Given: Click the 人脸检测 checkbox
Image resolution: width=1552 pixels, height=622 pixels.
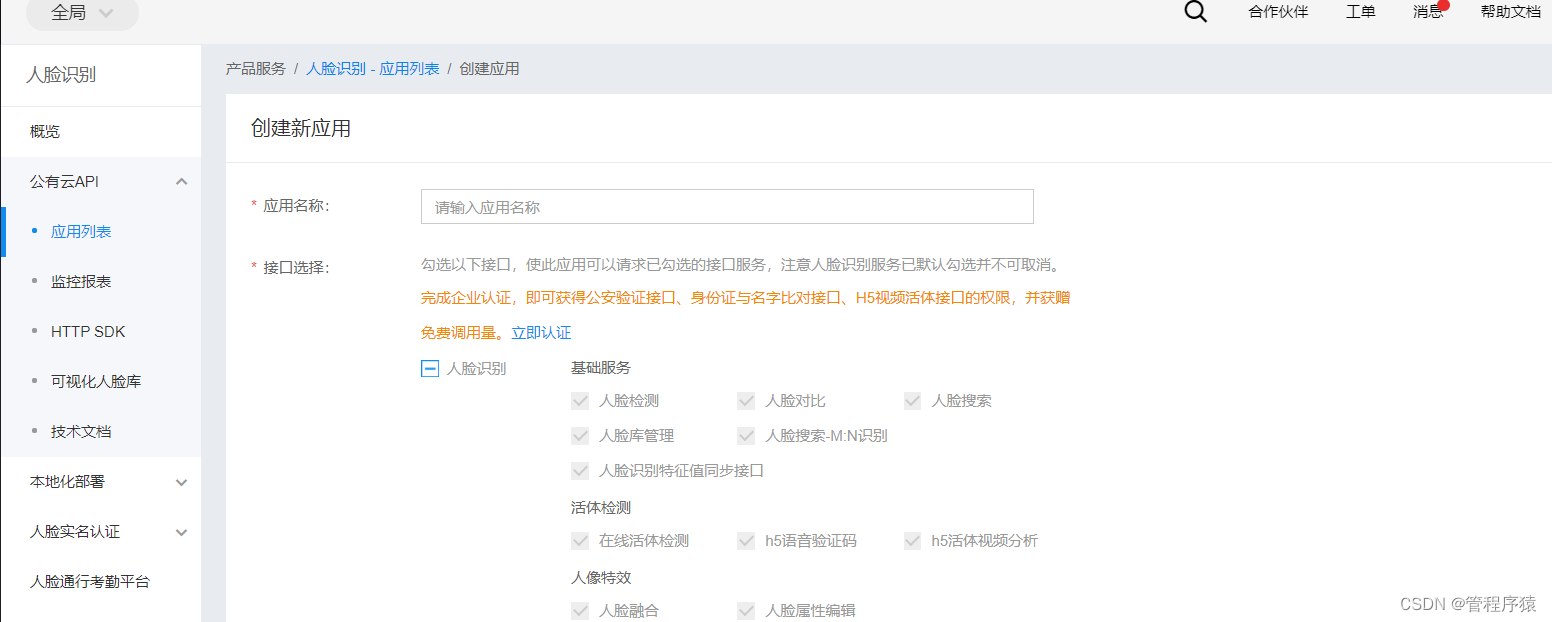Looking at the screenshot, I should 580,401.
